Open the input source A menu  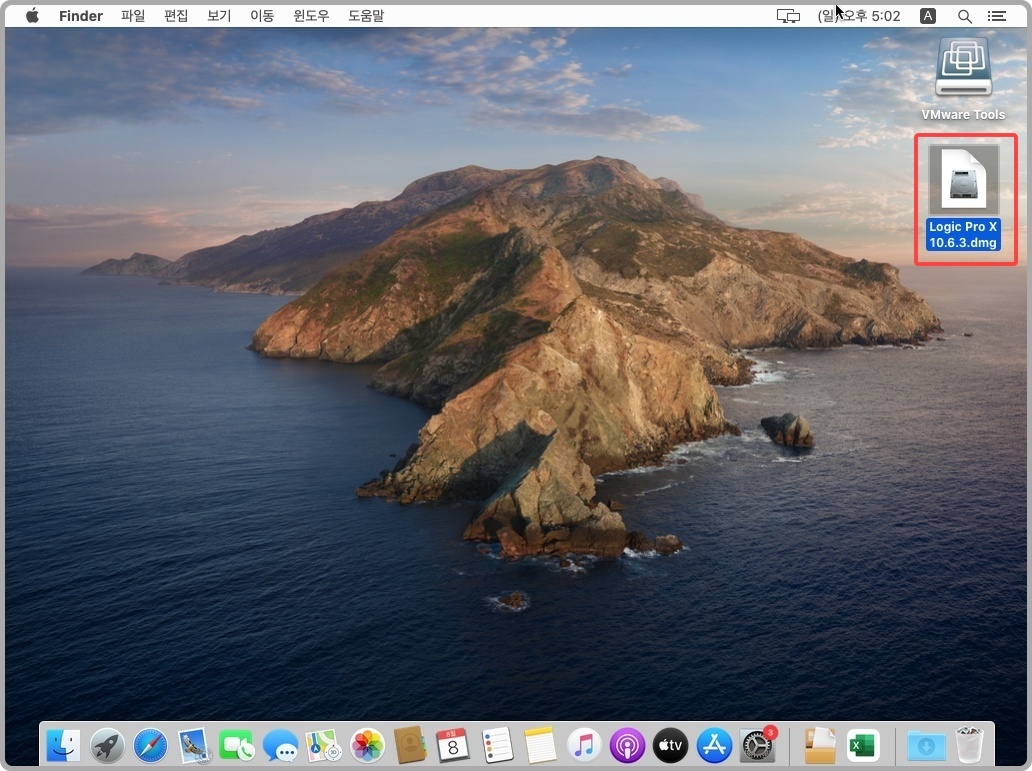pos(927,16)
